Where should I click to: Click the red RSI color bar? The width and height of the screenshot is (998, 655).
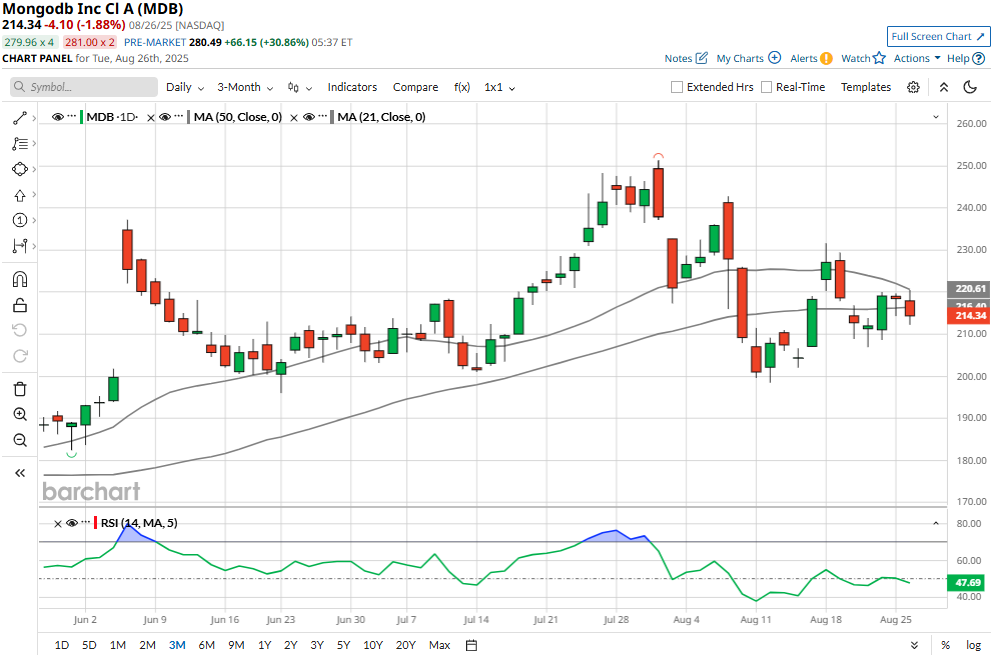(x=95, y=523)
